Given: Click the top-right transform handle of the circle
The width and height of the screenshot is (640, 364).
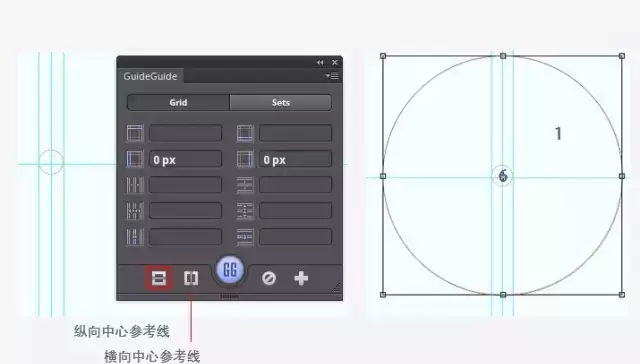Looking at the screenshot, I should (622, 56).
